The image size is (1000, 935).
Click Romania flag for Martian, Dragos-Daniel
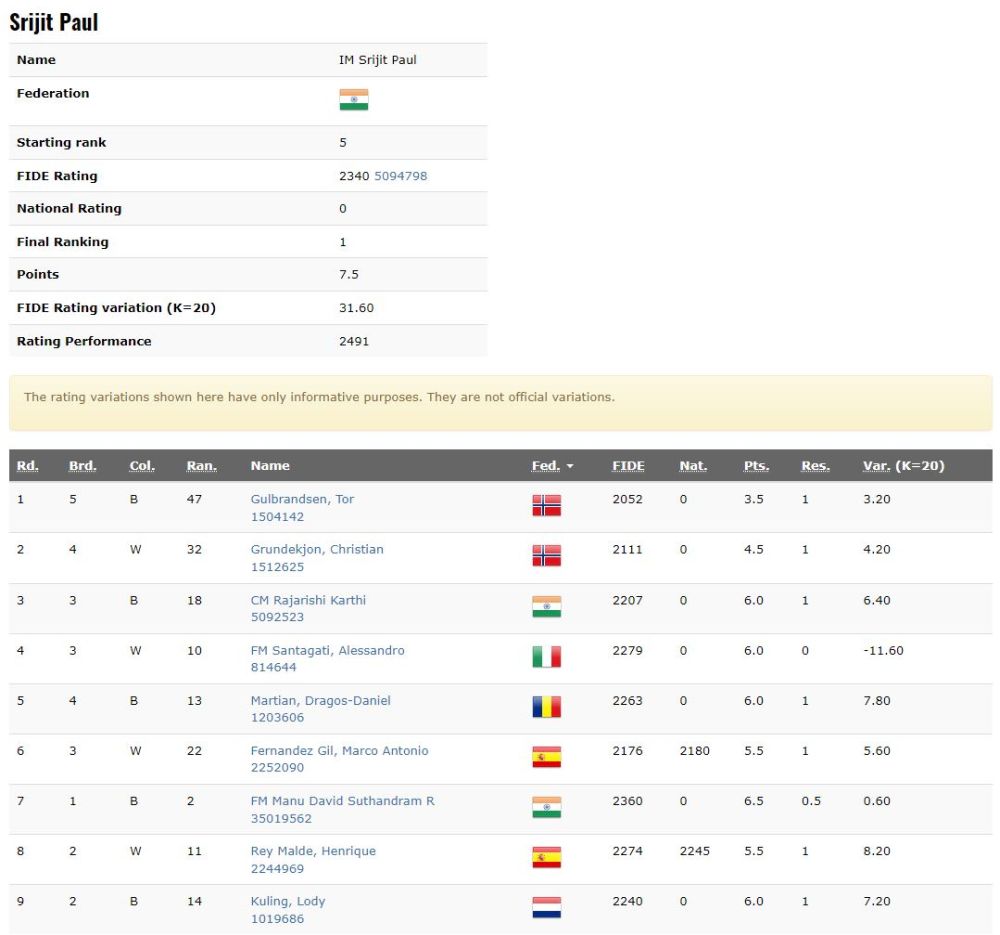(x=546, y=707)
